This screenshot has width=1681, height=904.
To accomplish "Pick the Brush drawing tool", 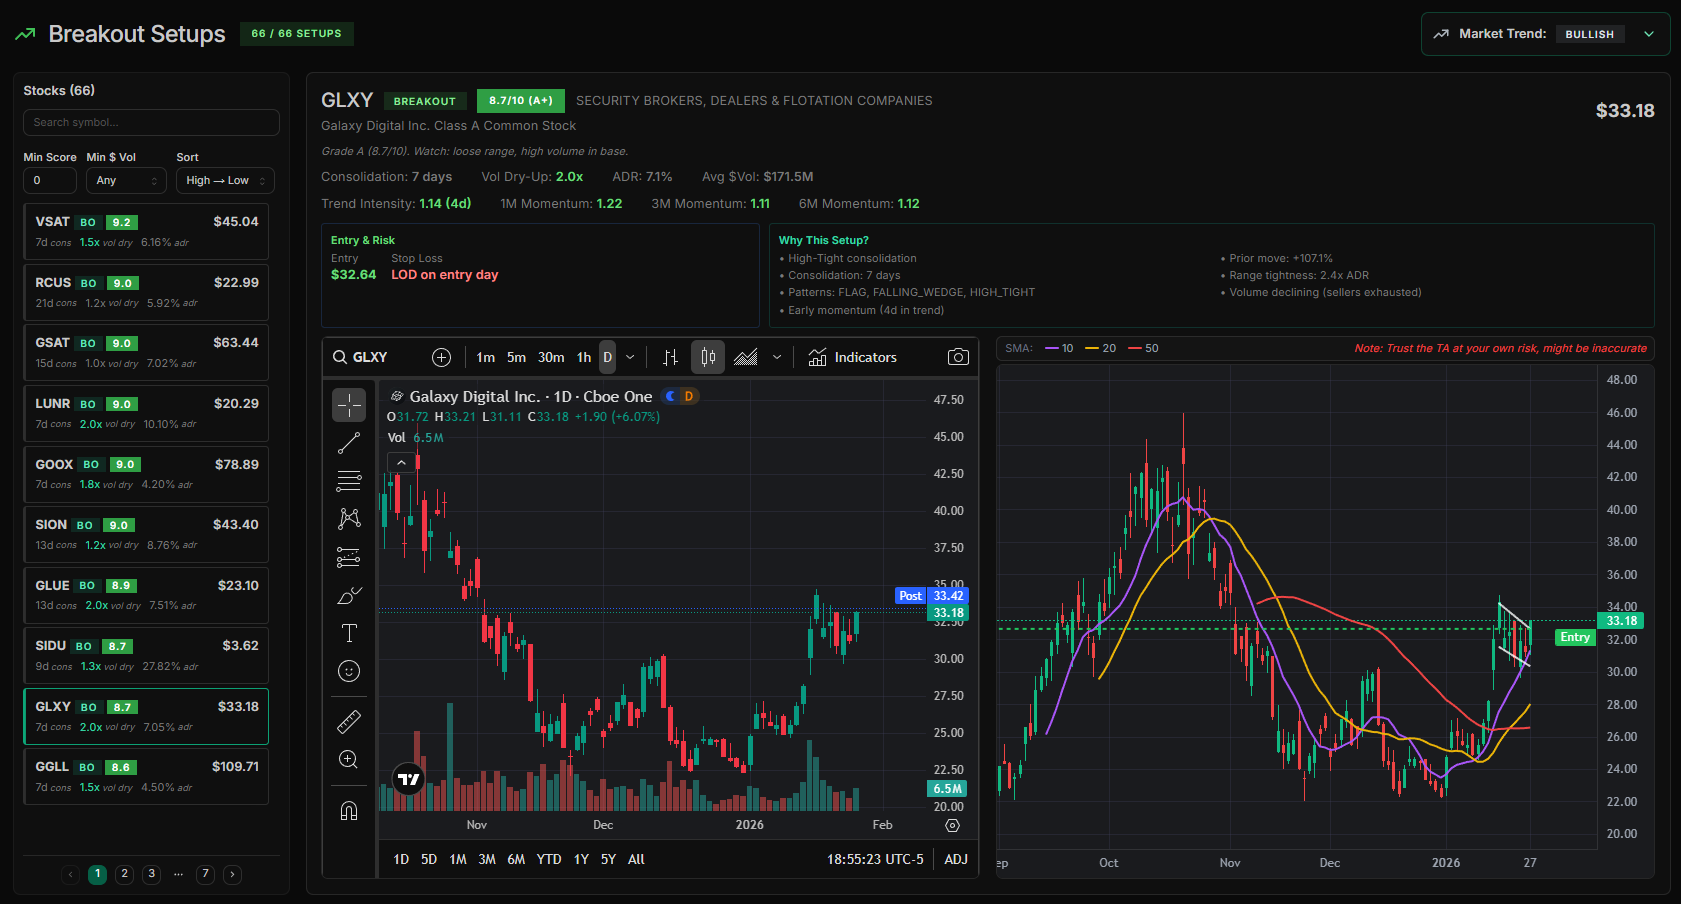I will tap(349, 596).
